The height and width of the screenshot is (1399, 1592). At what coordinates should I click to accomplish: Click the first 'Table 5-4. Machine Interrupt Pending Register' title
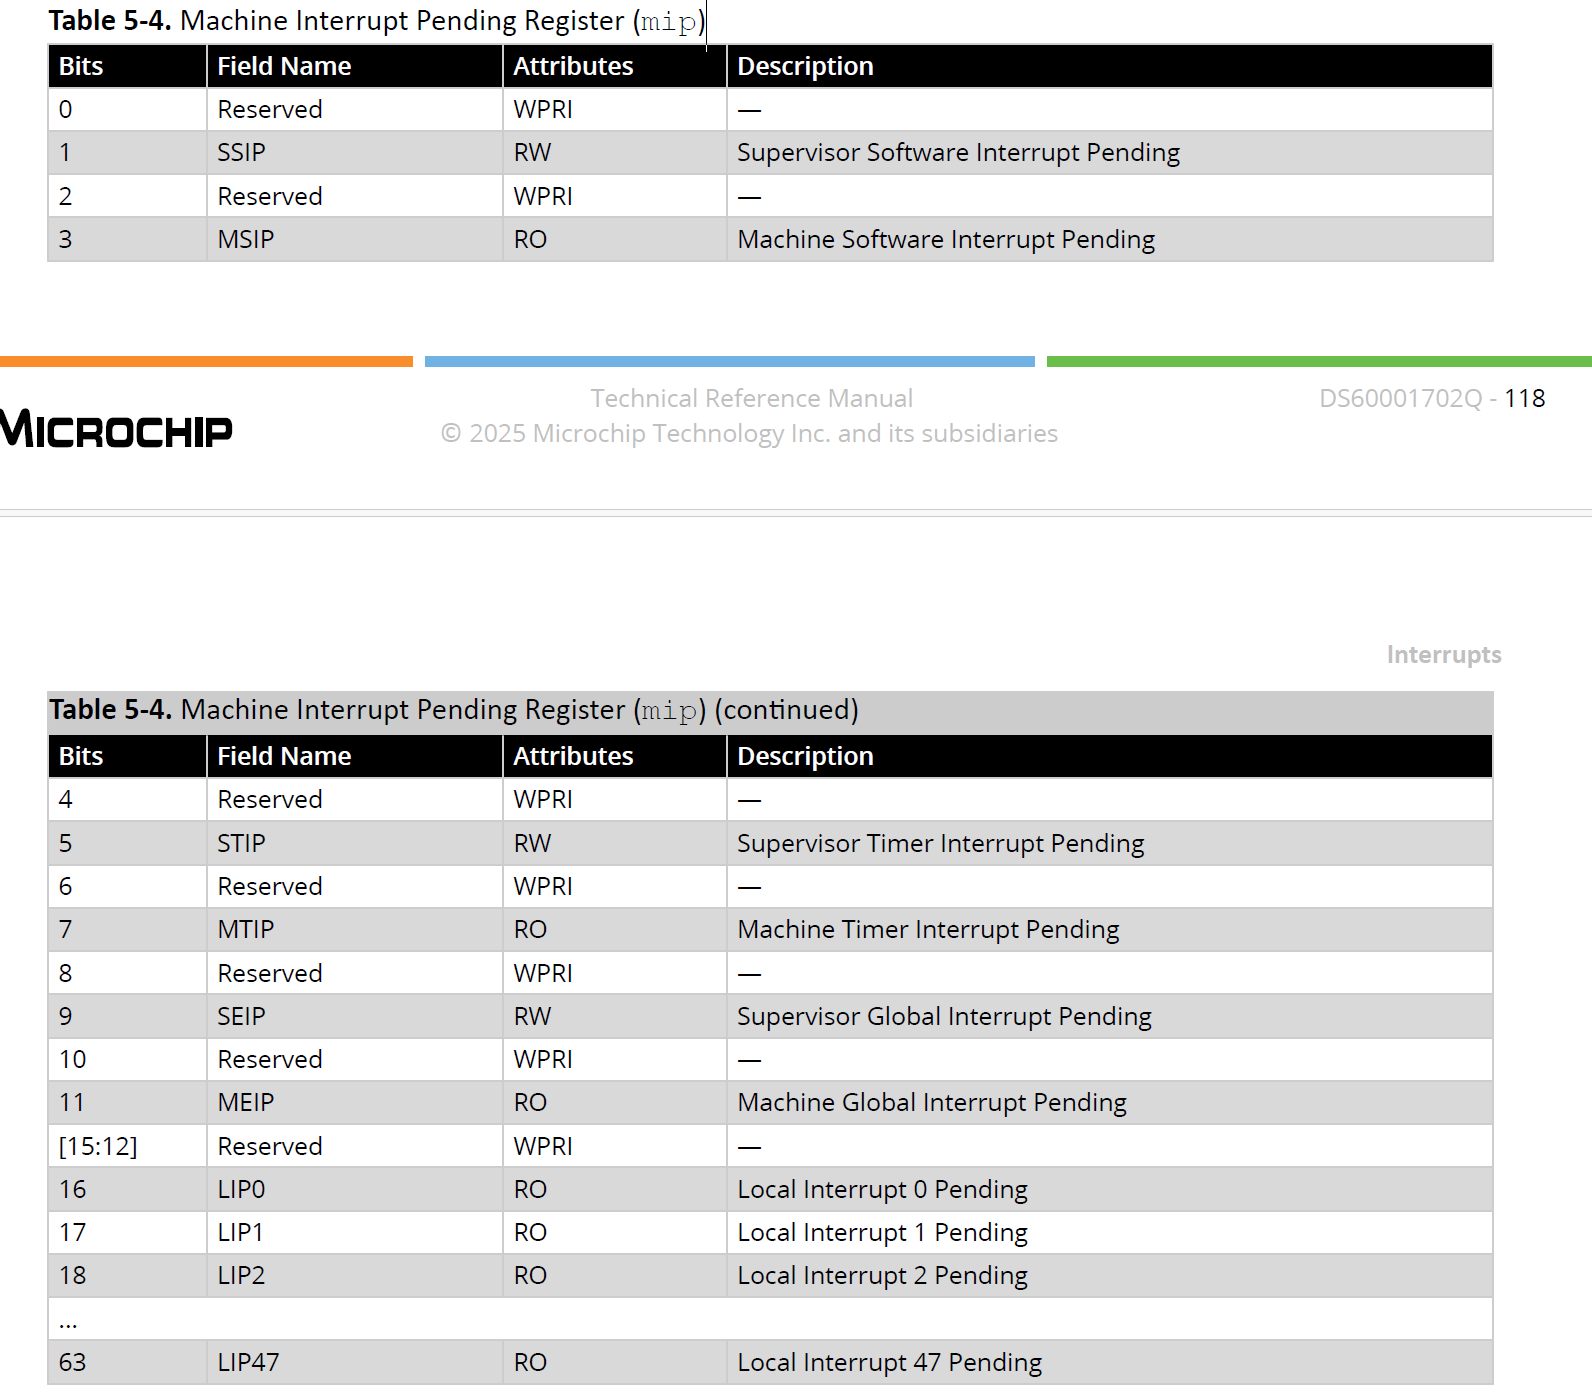[377, 21]
